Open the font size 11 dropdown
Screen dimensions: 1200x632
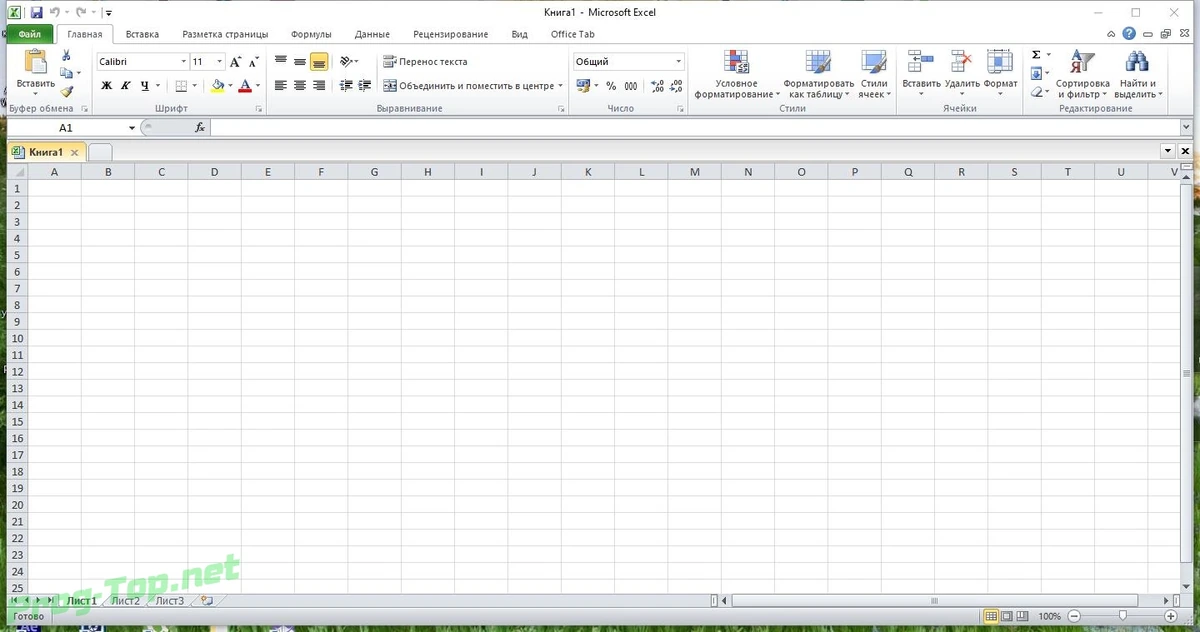(220, 62)
